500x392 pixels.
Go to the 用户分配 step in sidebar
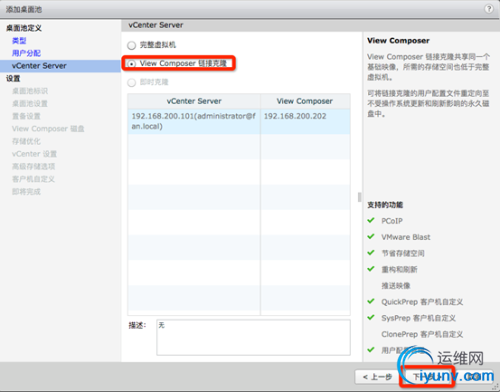click(x=26, y=53)
